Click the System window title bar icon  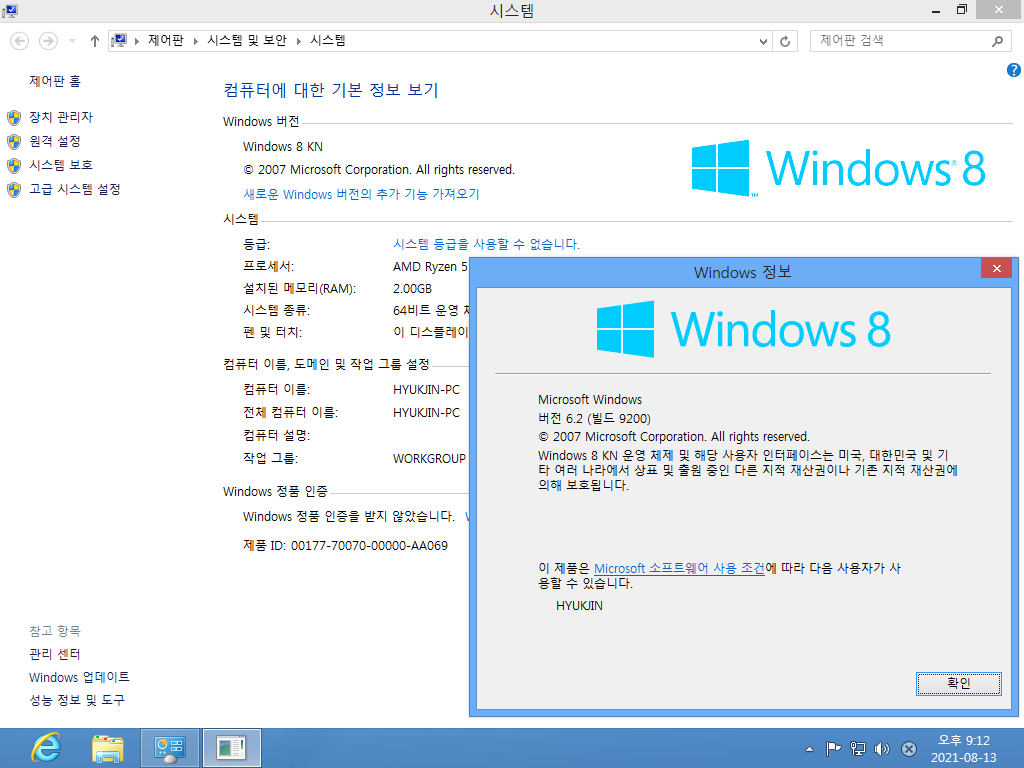click(x=10, y=10)
